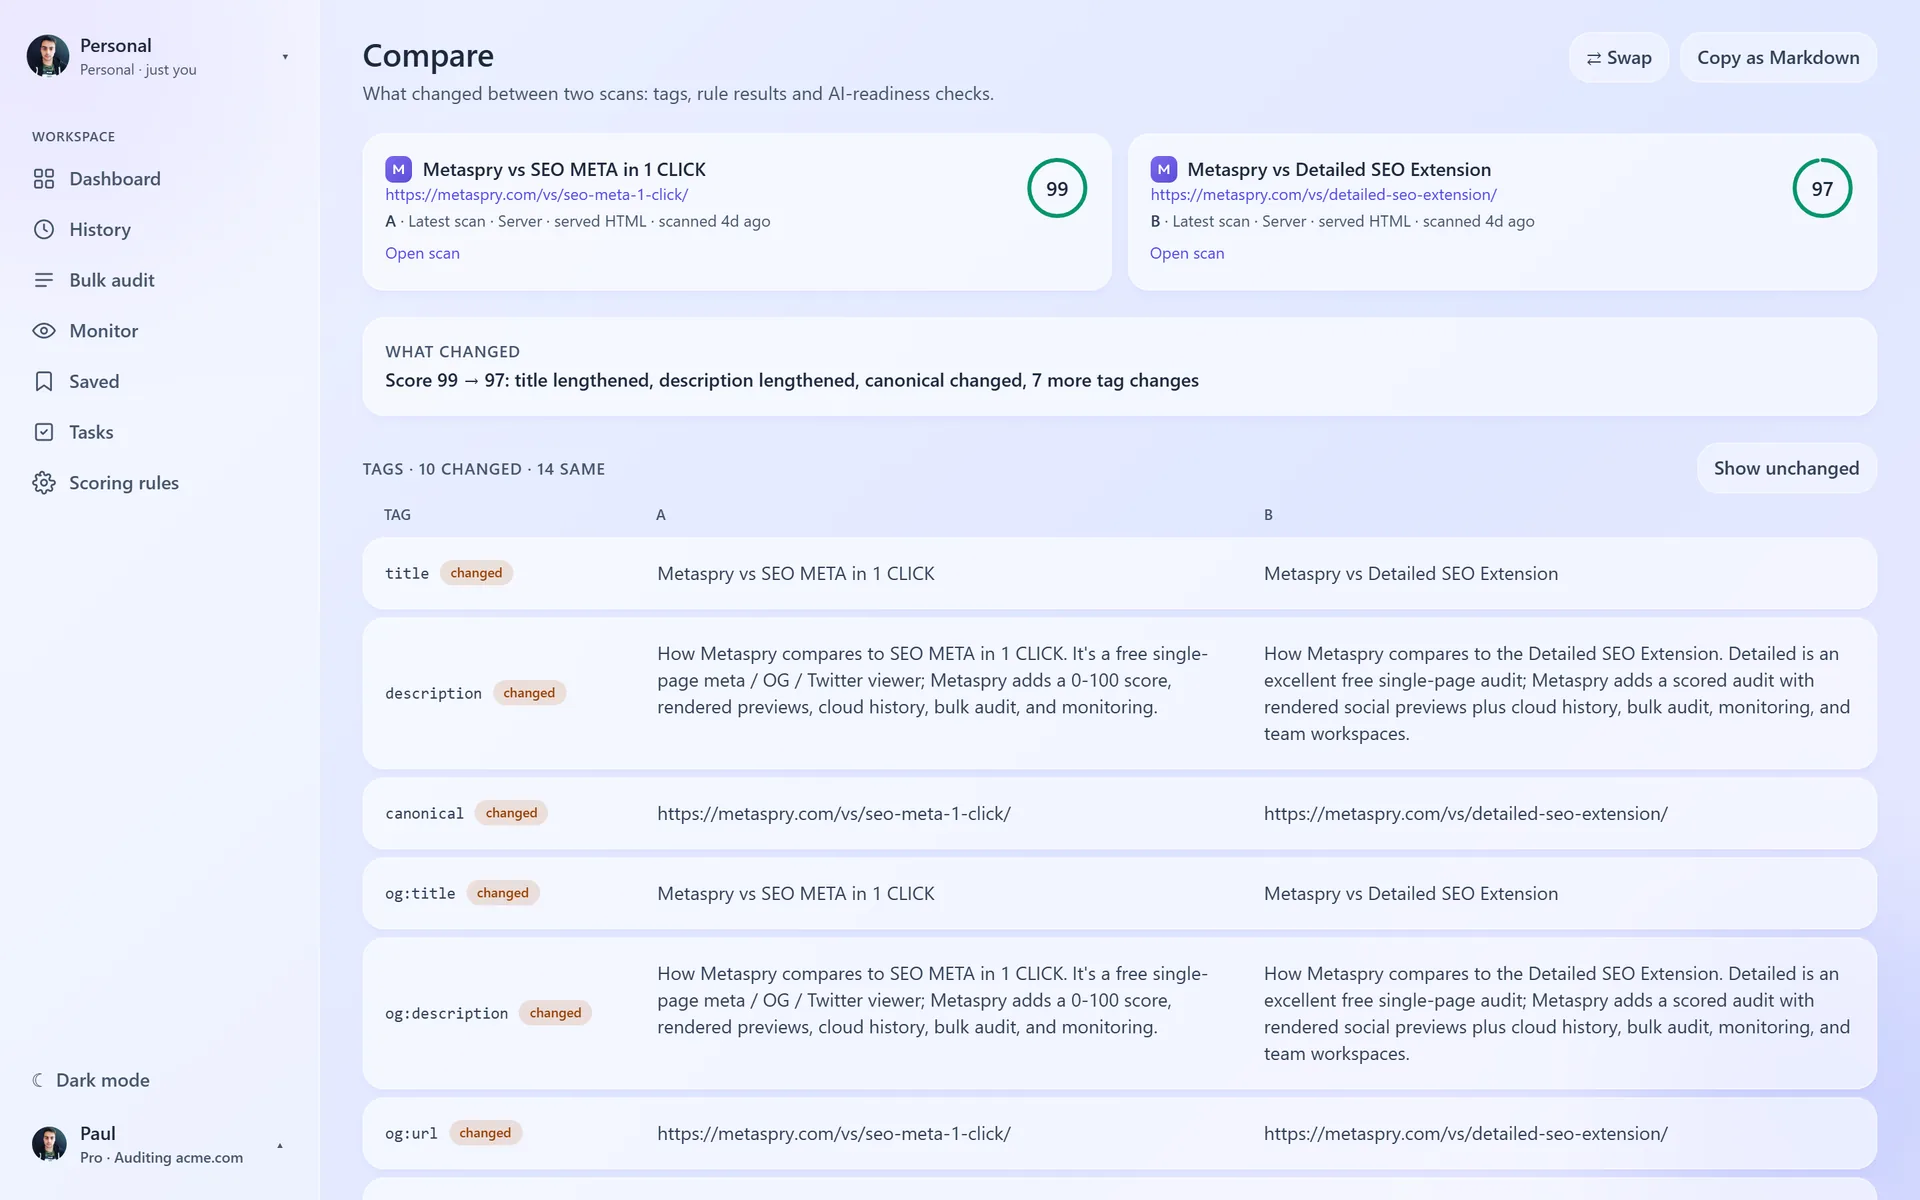Open the Scoring rules page
Image resolution: width=1920 pixels, height=1200 pixels.
pos(124,483)
